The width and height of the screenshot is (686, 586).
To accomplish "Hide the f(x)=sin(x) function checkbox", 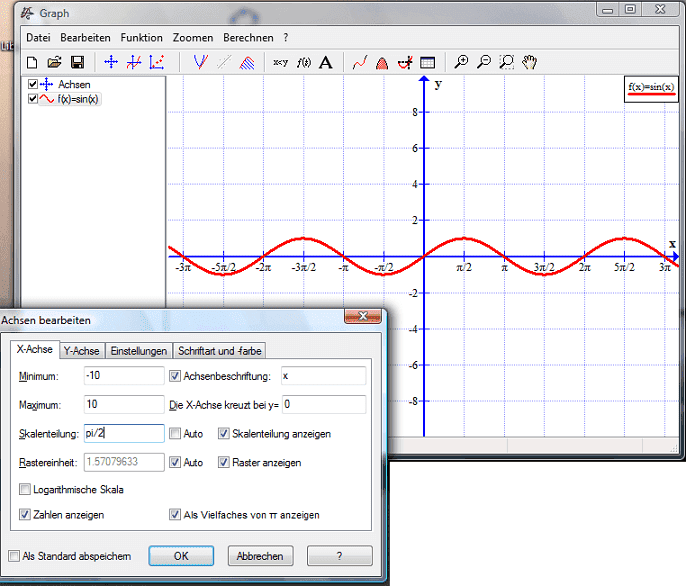I will point(33,99).
